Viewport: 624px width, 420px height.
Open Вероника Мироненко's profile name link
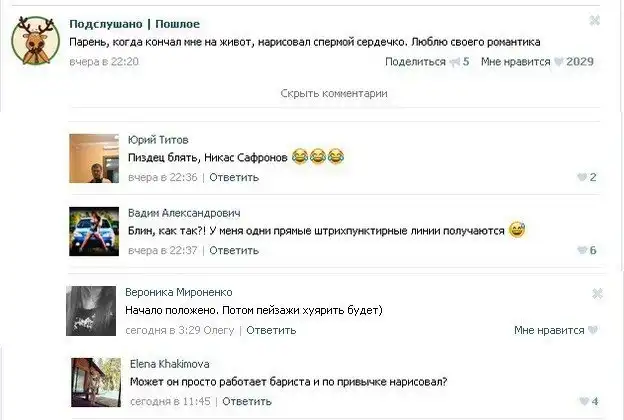coord(179,292)
